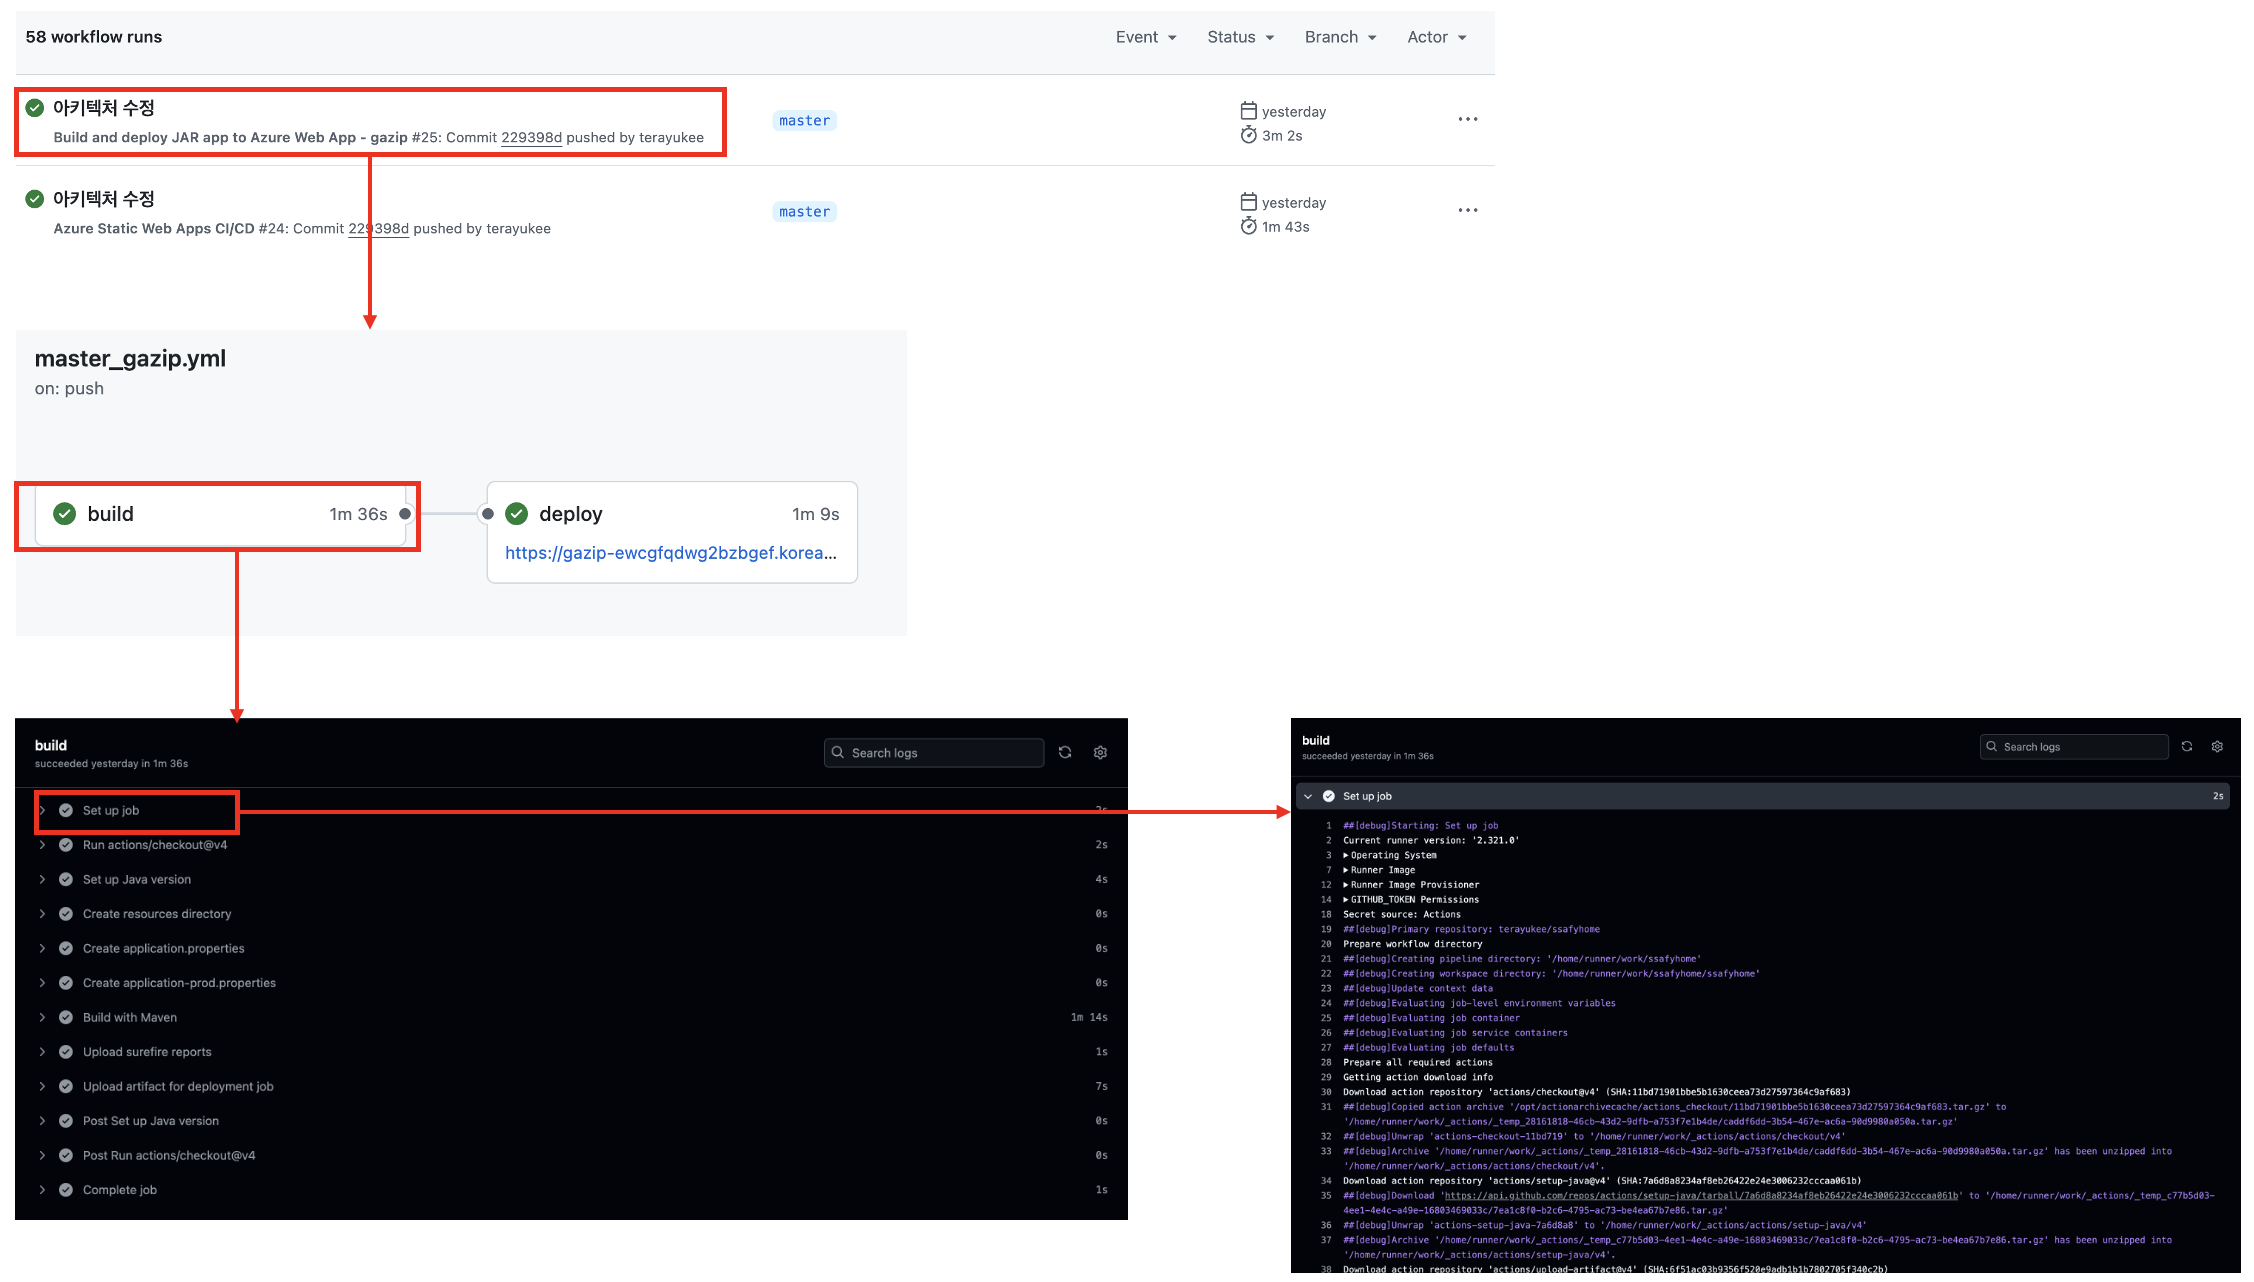Open the gazip deployment URL link
2254x1282 pixels.
click(x=670, y=553)
